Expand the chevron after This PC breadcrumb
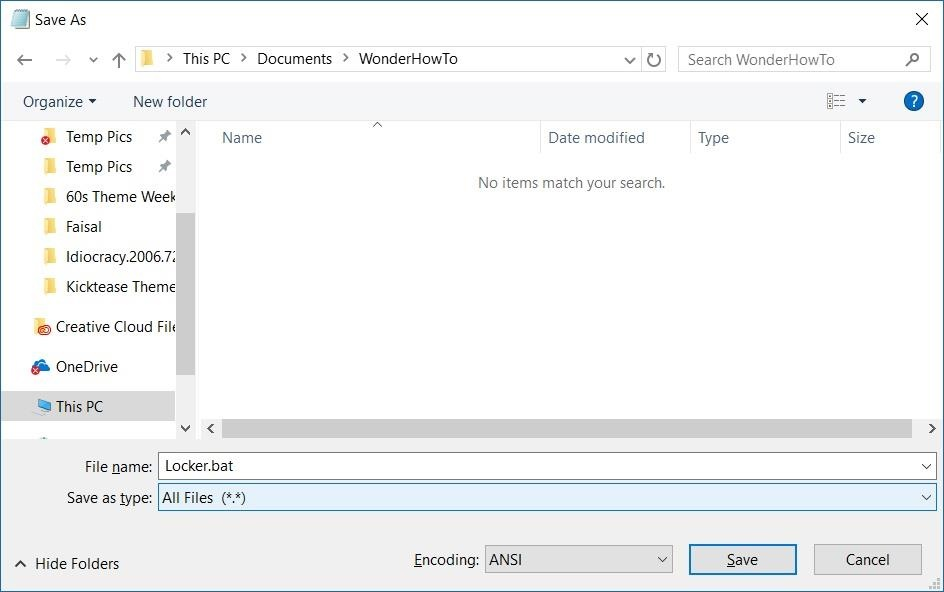 tap(244, 58)
